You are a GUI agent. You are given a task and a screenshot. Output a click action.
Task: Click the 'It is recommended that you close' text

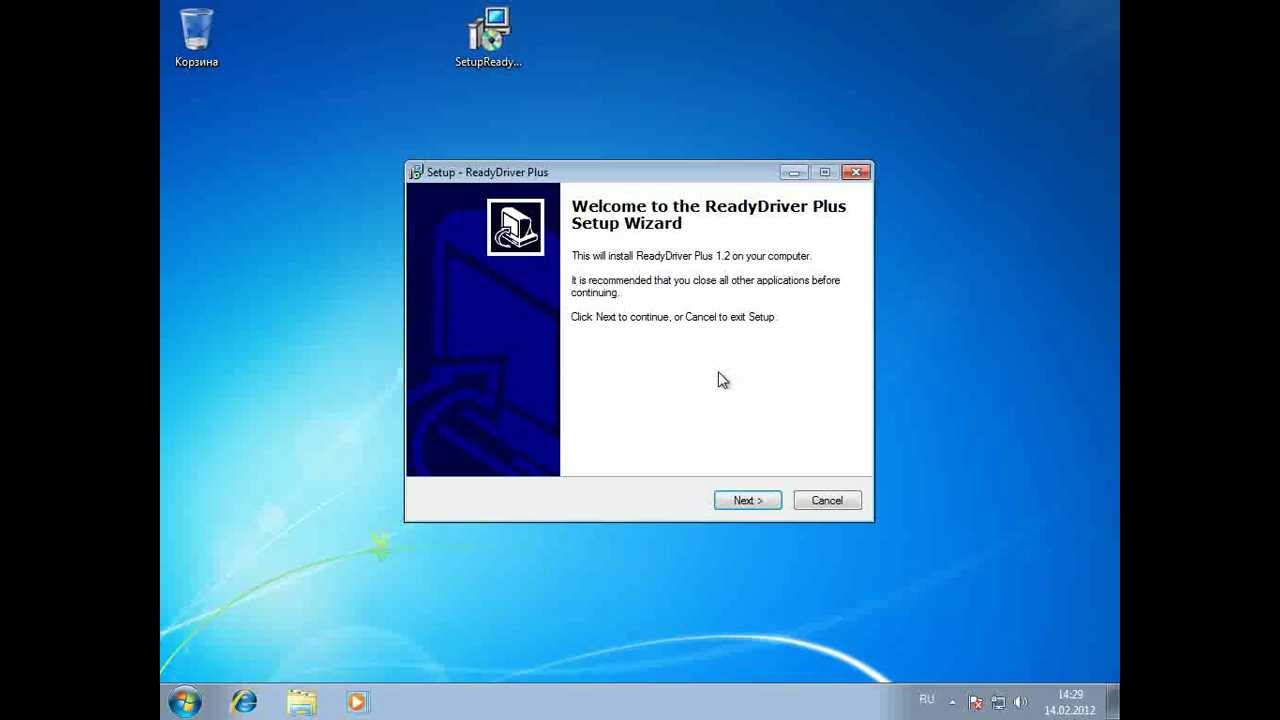click(705, 286)
